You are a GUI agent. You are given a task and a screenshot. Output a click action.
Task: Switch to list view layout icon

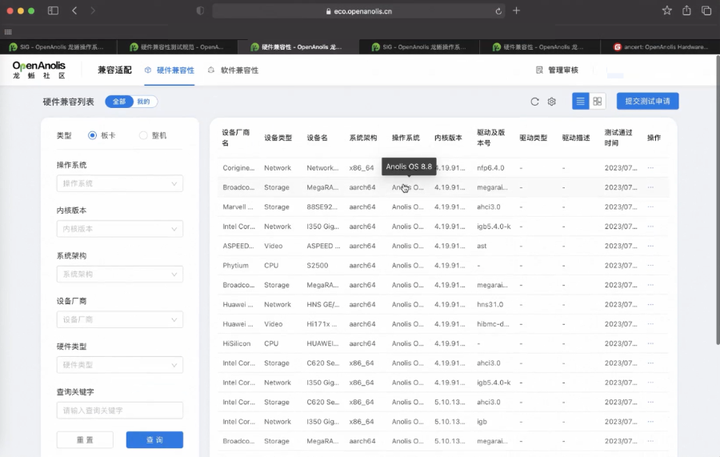point(581,101)
